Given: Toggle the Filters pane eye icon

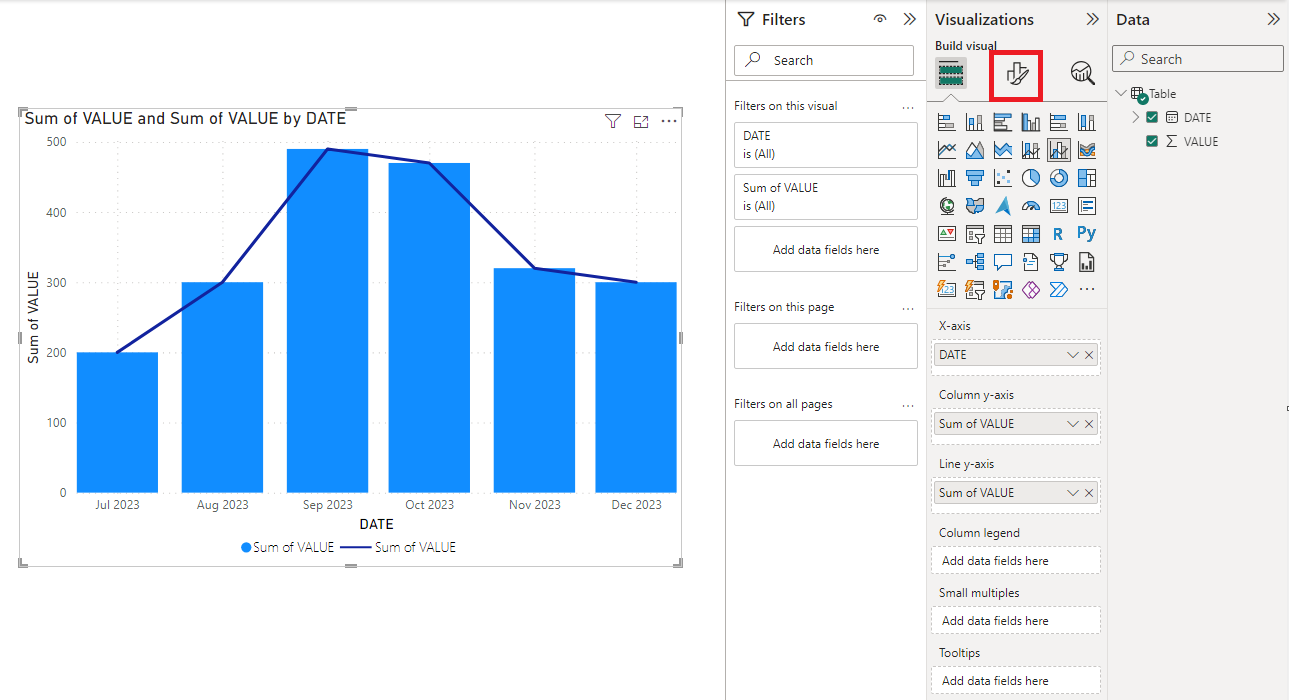Looking at the screenshot, I should pyautogui.click(x=880, y=19).
